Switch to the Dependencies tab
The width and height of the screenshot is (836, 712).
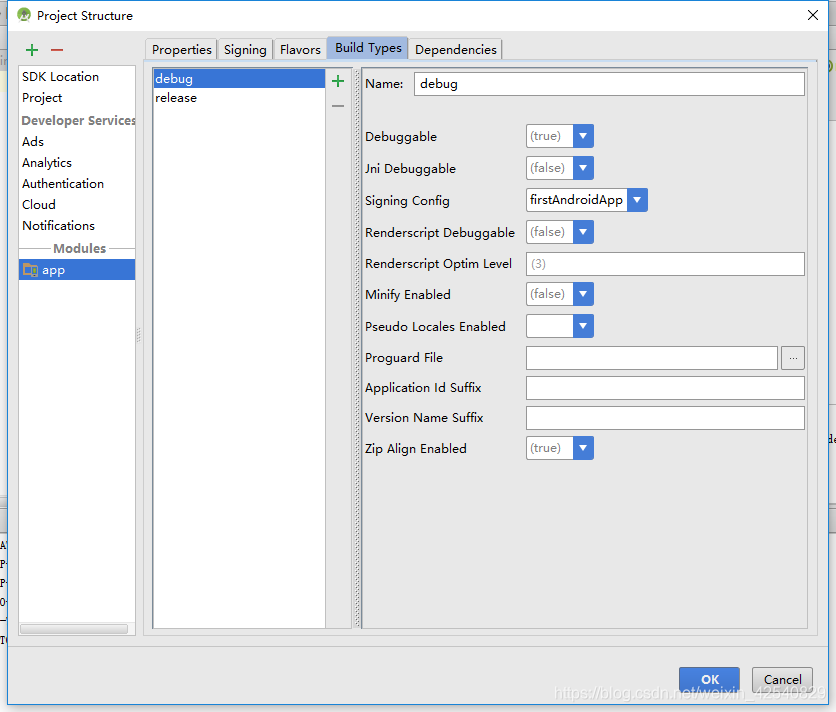tap(456, 50)
